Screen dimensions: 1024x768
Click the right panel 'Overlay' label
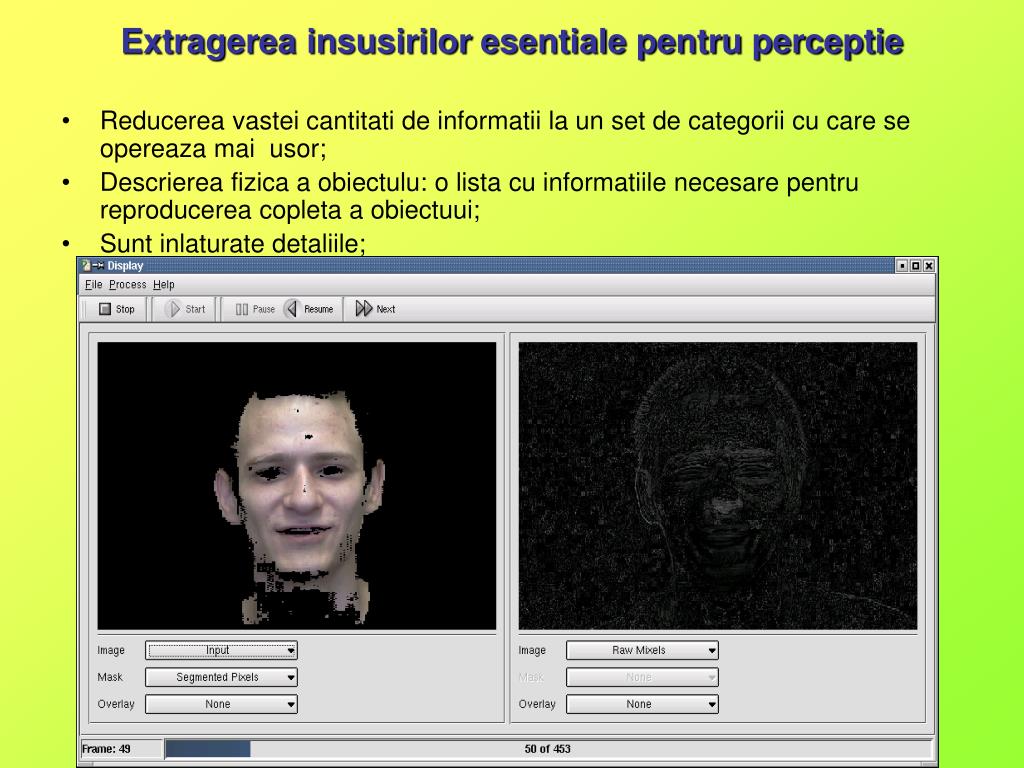[537, 704]
